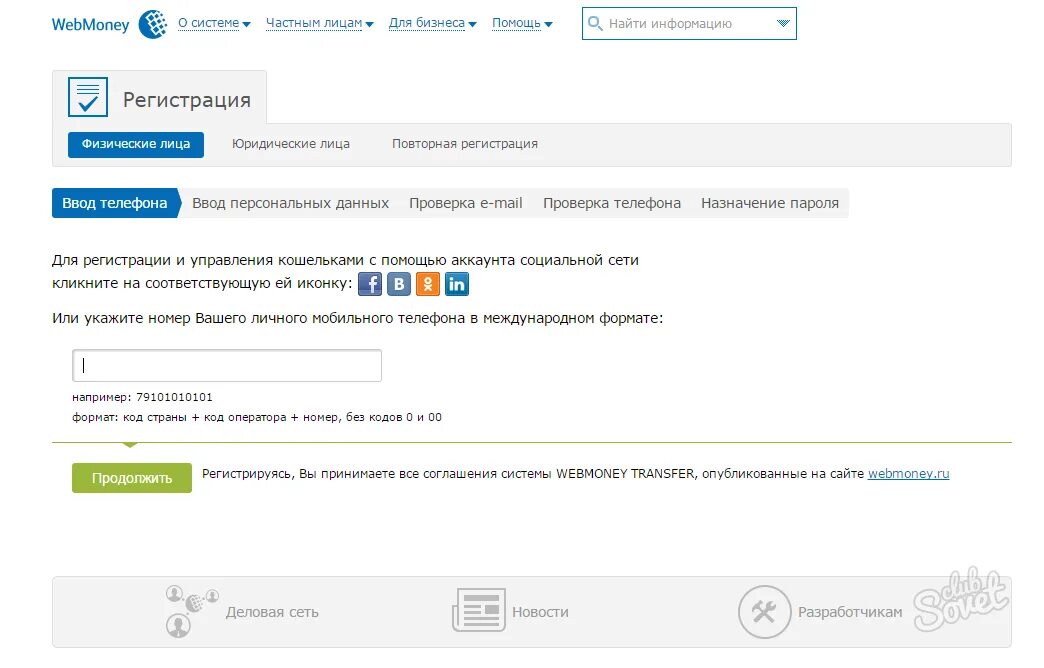Viewport: 1044px width, 668px height.
Task: Click the example text 'например: 79101010101'
Action: click(142, 397)
